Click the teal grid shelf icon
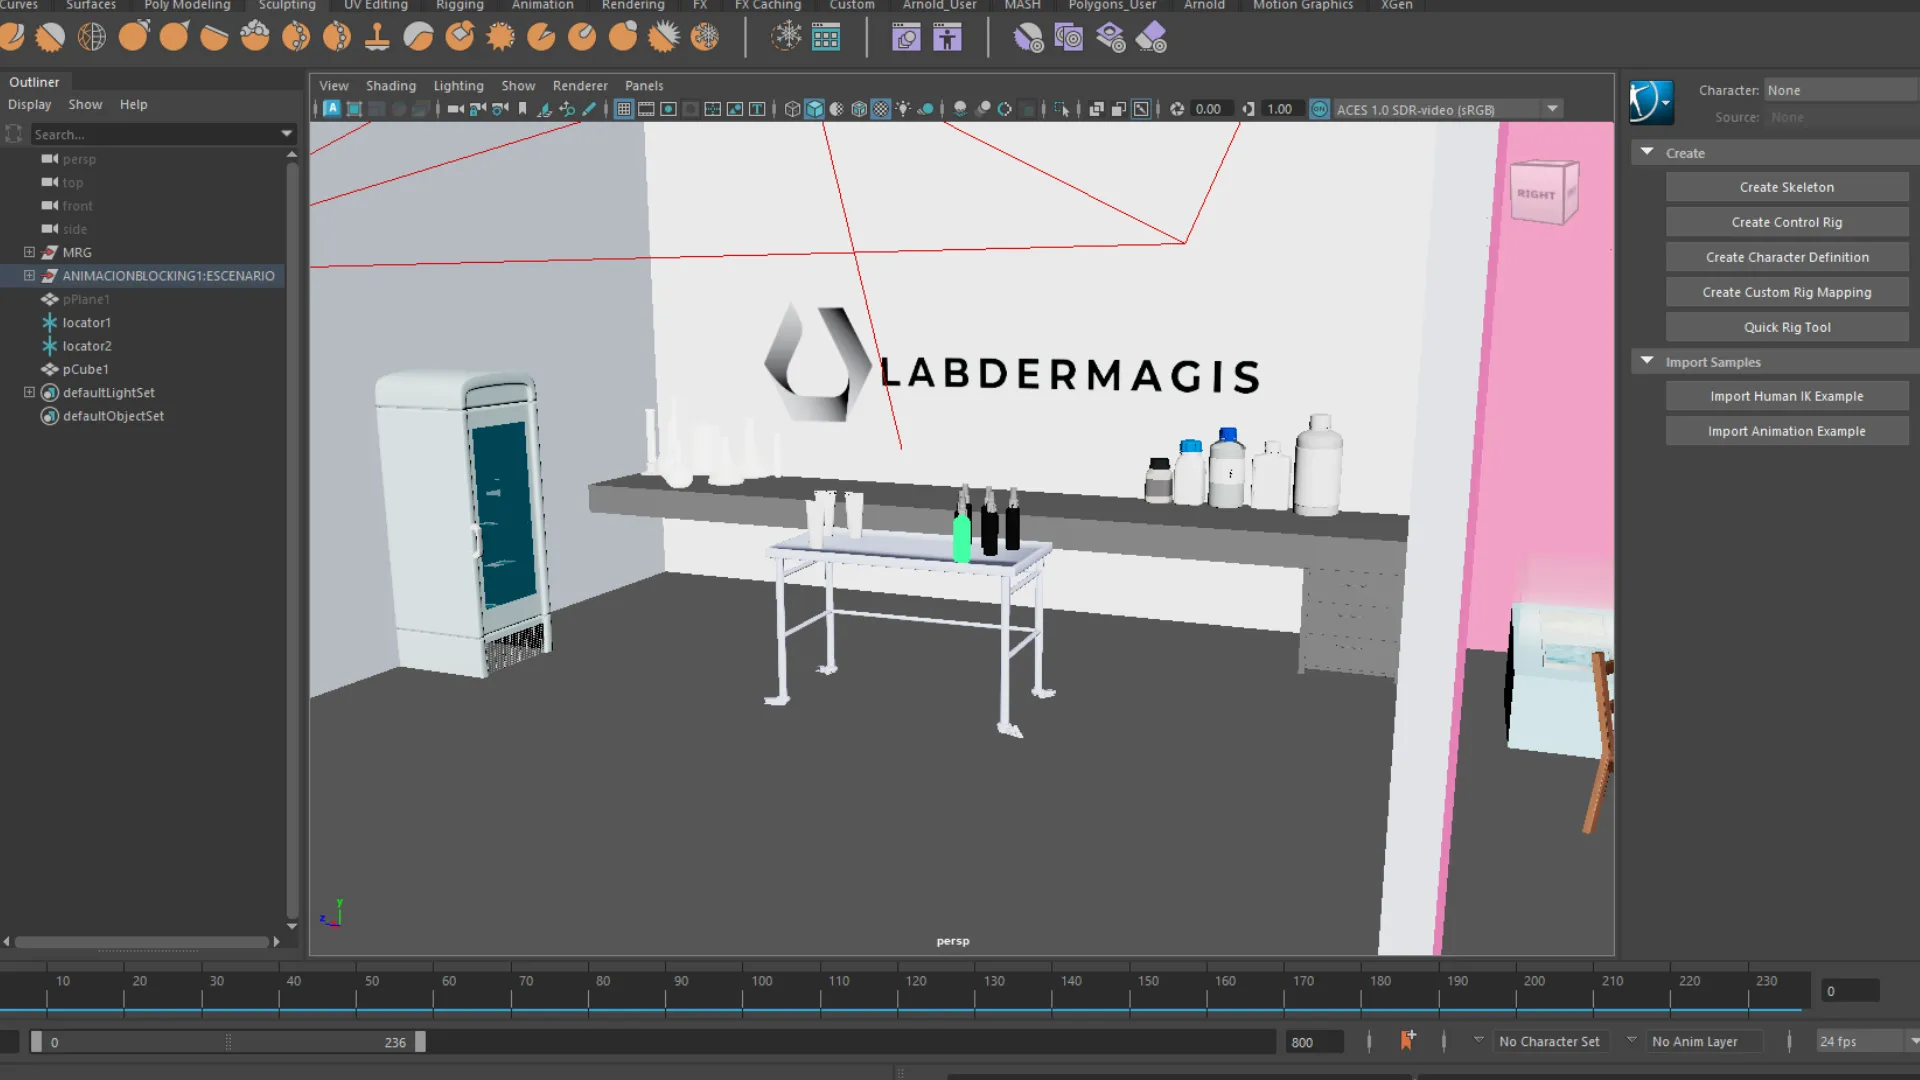 click(826, 38)
